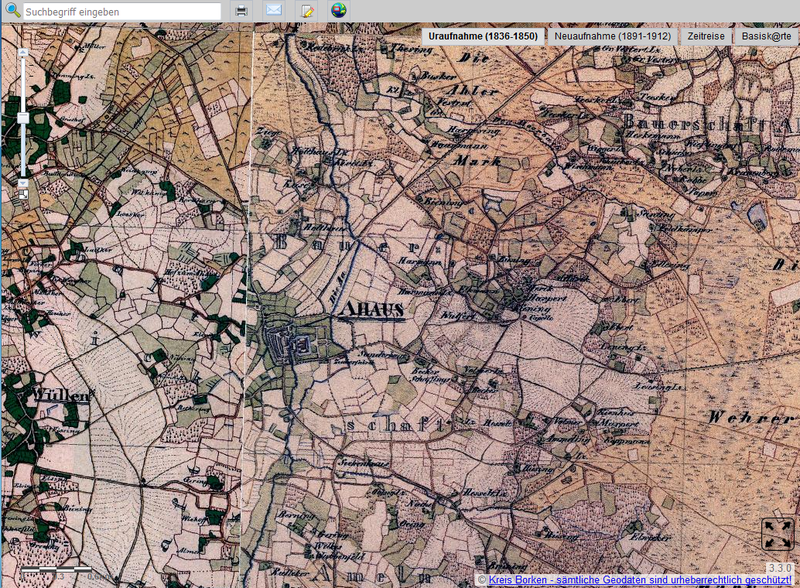Click the magnifying glass search icon
Screen dimensions: 800x588
[12, 10]
